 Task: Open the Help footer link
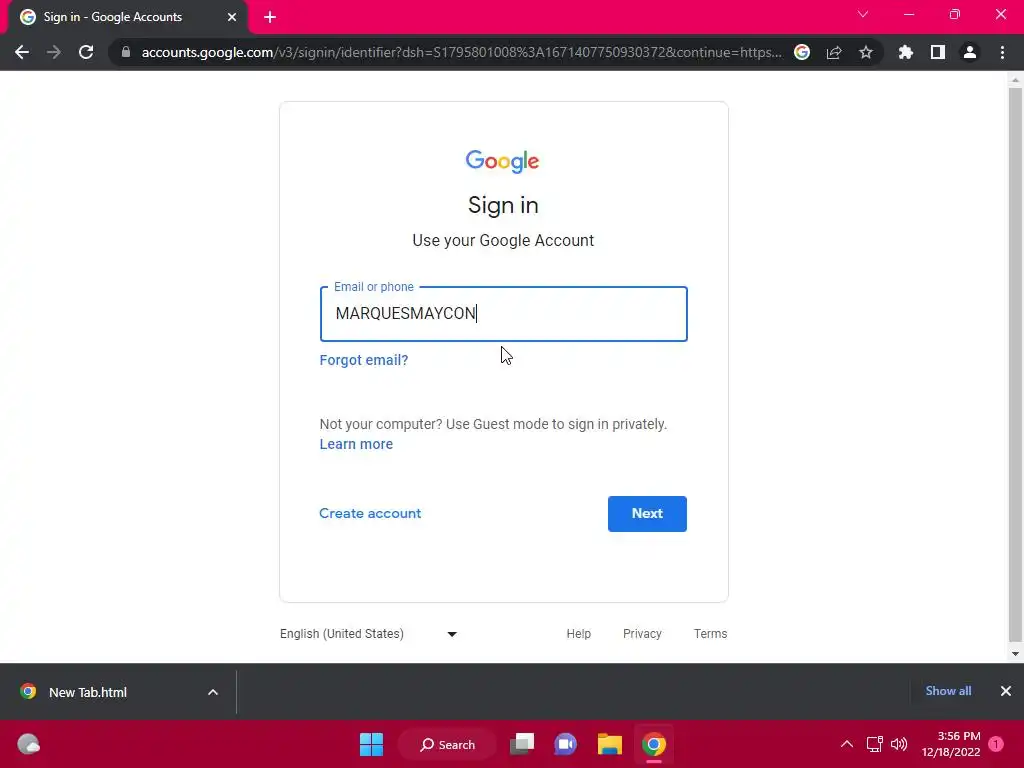(x=579, y=633)
